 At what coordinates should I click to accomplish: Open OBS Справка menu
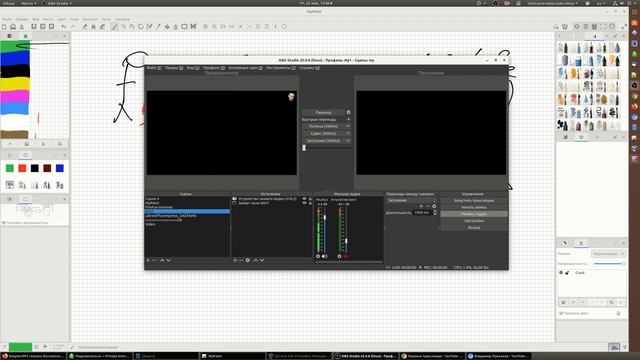point(309,68)
